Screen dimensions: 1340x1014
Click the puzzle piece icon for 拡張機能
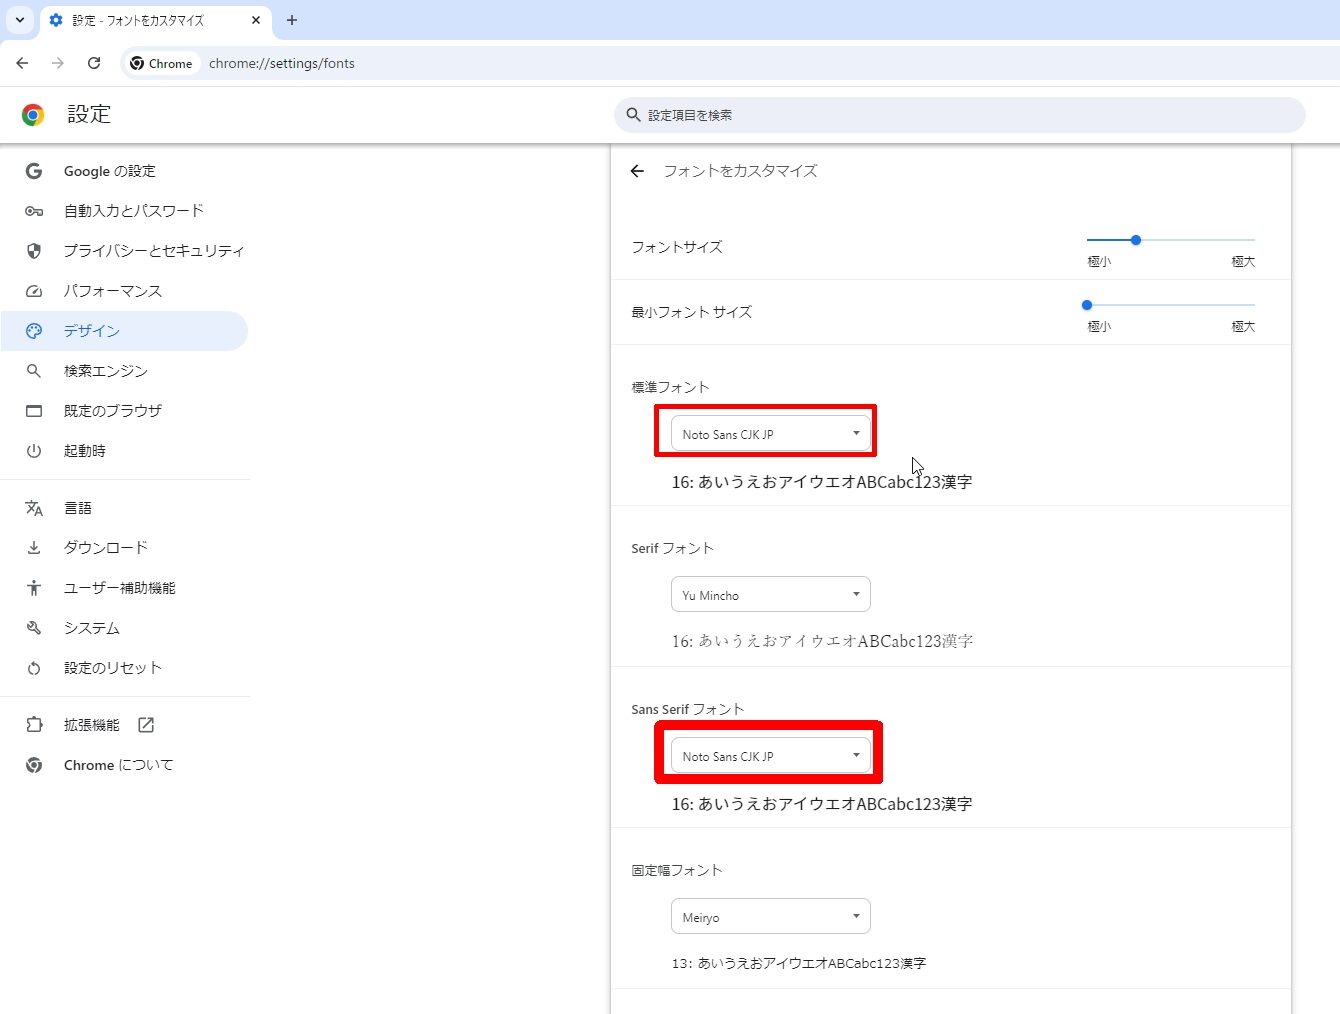pyautogui.click(x=34, y=725)
